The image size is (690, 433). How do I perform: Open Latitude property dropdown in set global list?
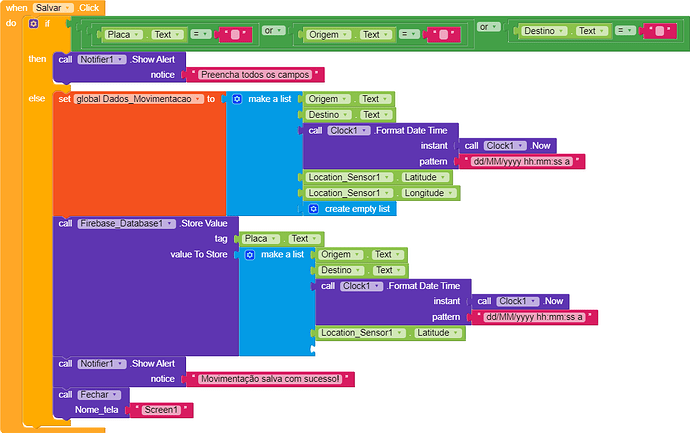tap(426, 177)
